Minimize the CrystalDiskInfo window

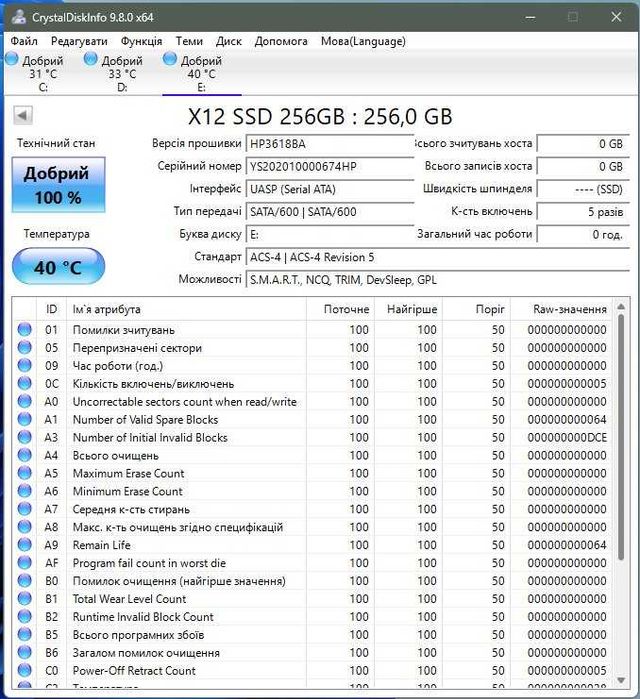[530, 17]
